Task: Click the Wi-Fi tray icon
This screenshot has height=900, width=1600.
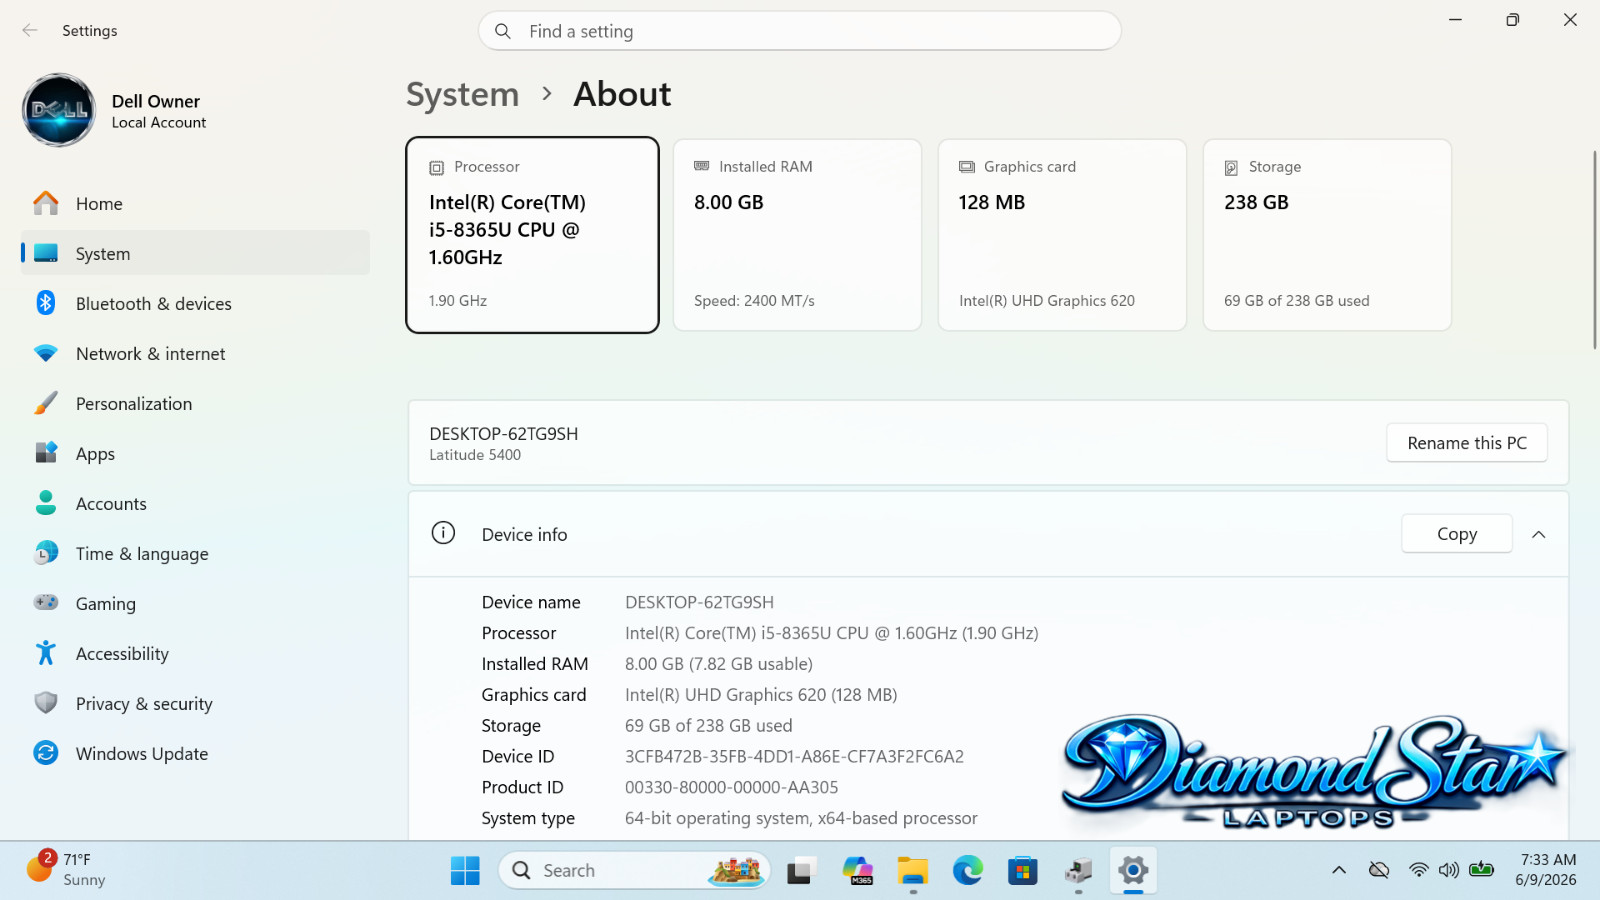Action: [1418, 870]
